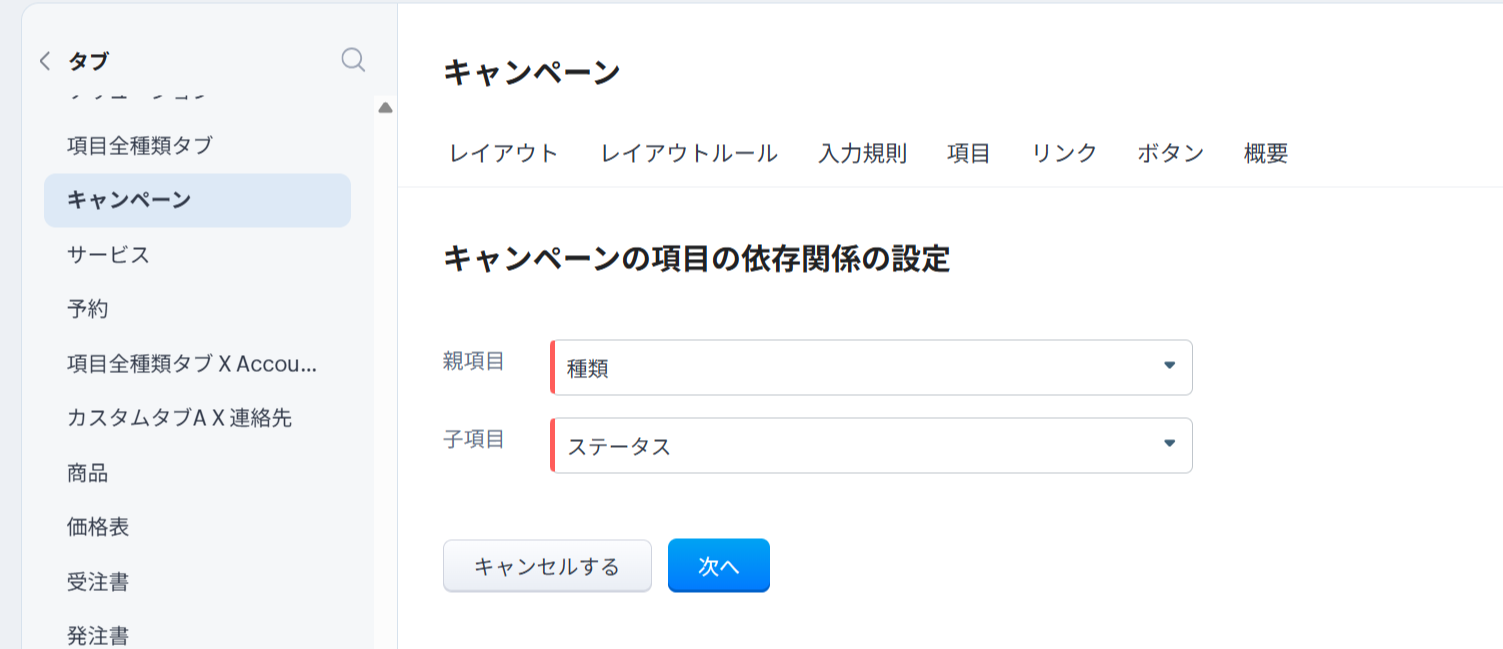1503x649 pixels.
Task: Expand the 親項目 dropdown showing 種類
Action: 871,367
